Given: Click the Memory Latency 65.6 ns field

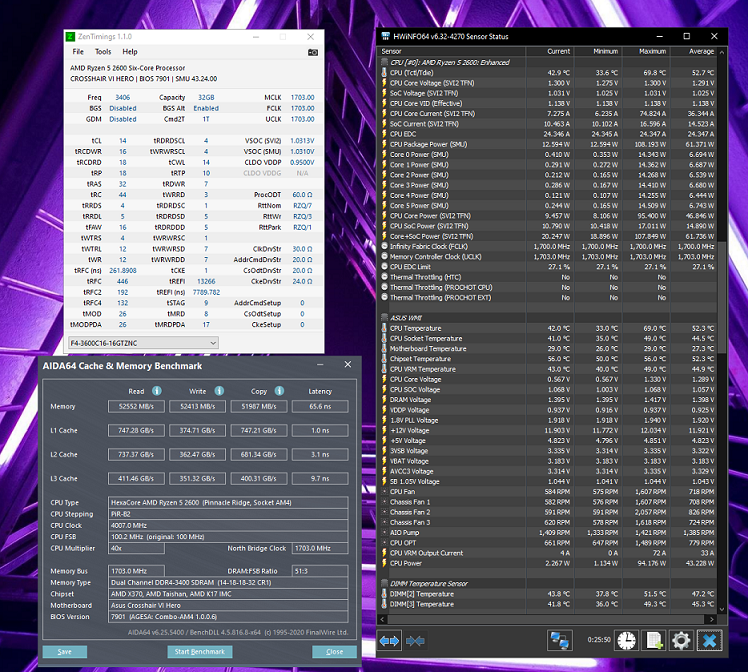Looking at the screenshot, I should 320,406.
